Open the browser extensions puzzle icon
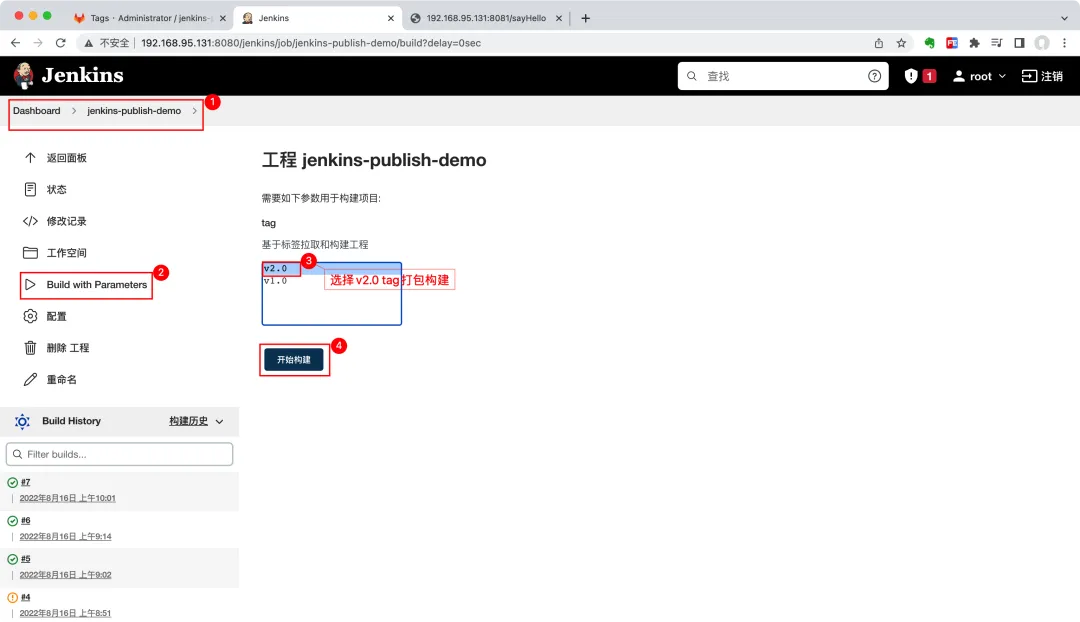The image size is (1080, 622). click(974, 43)
